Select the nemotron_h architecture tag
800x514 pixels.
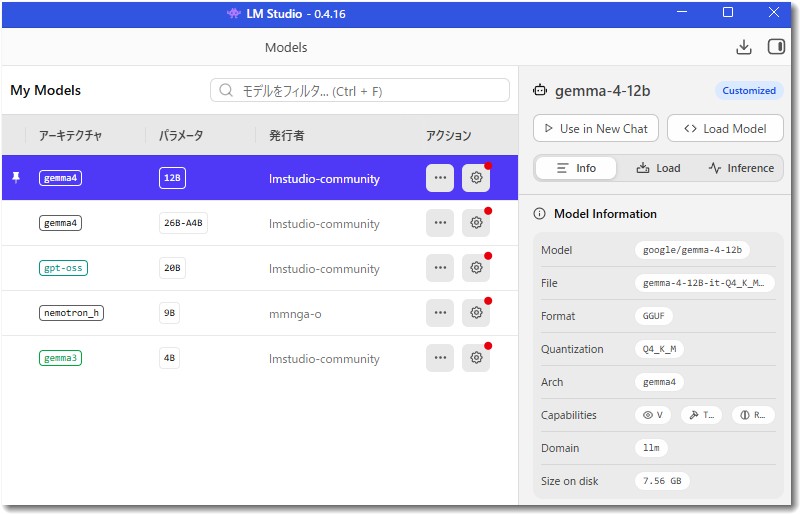pos(71,313)
